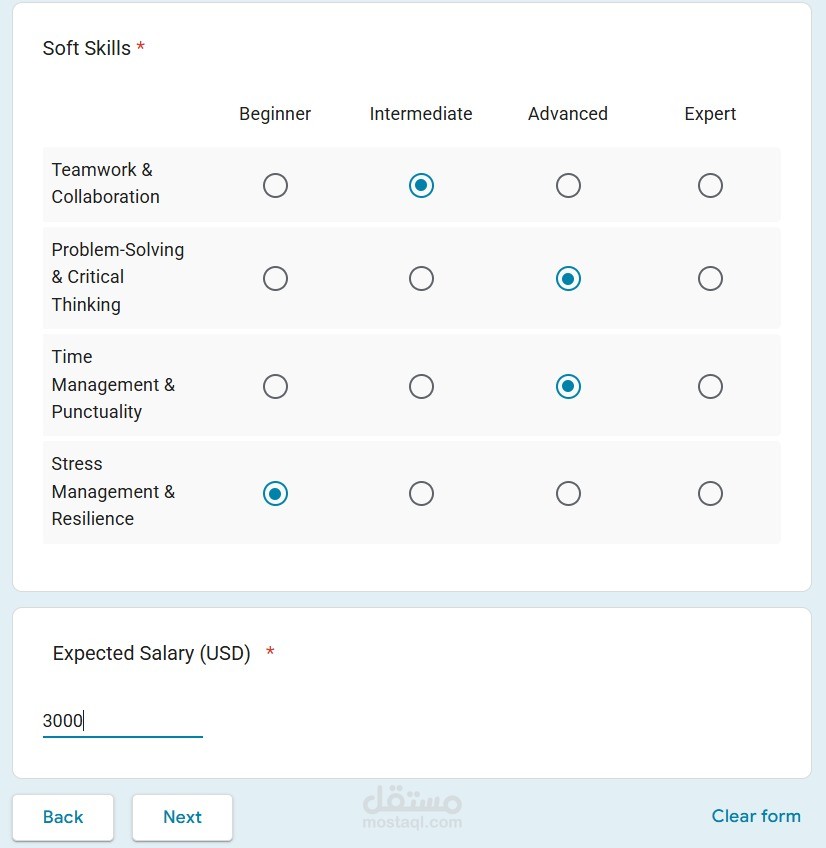
Task: Select Advanced for Teamwork & Collaboration
Action: (568, 185)
